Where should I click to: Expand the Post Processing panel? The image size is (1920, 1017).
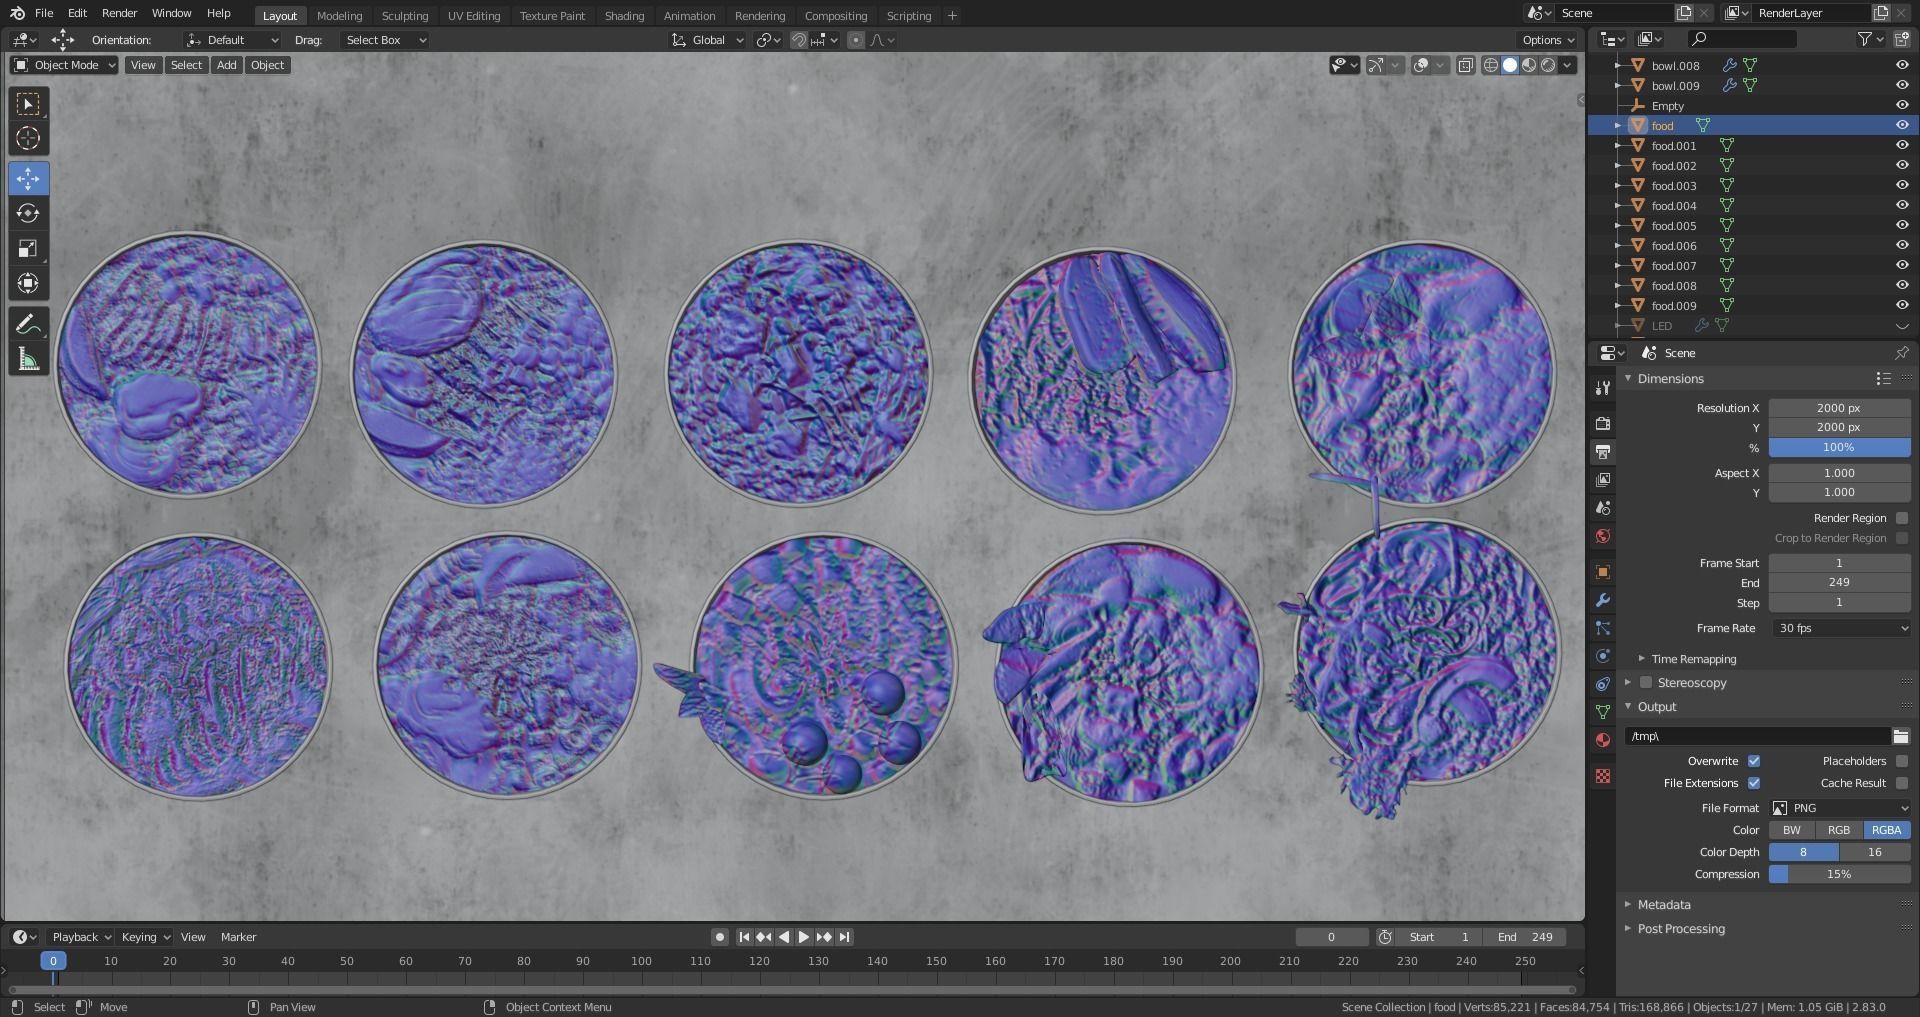[1680, 929]
